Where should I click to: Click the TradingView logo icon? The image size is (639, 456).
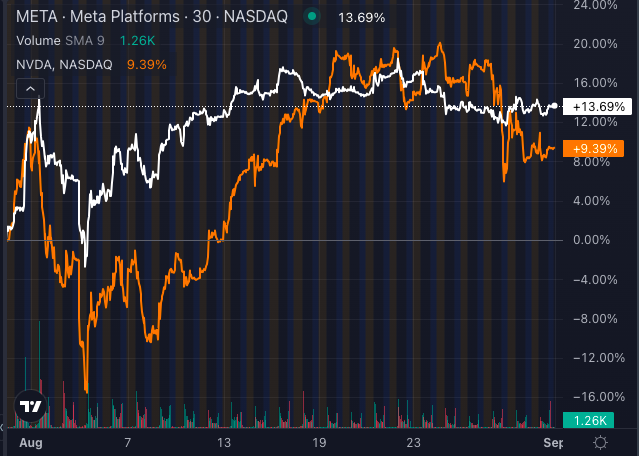[x=30, y=408]
